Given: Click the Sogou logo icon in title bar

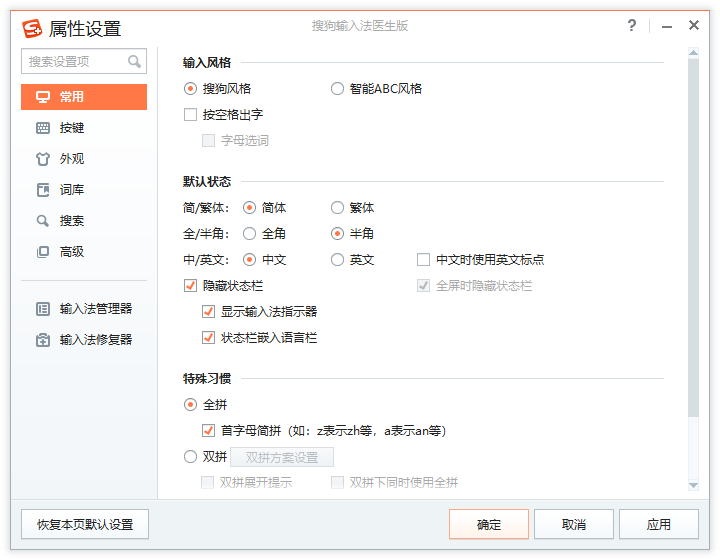Looking at the screenshot, I should (32, 28).
